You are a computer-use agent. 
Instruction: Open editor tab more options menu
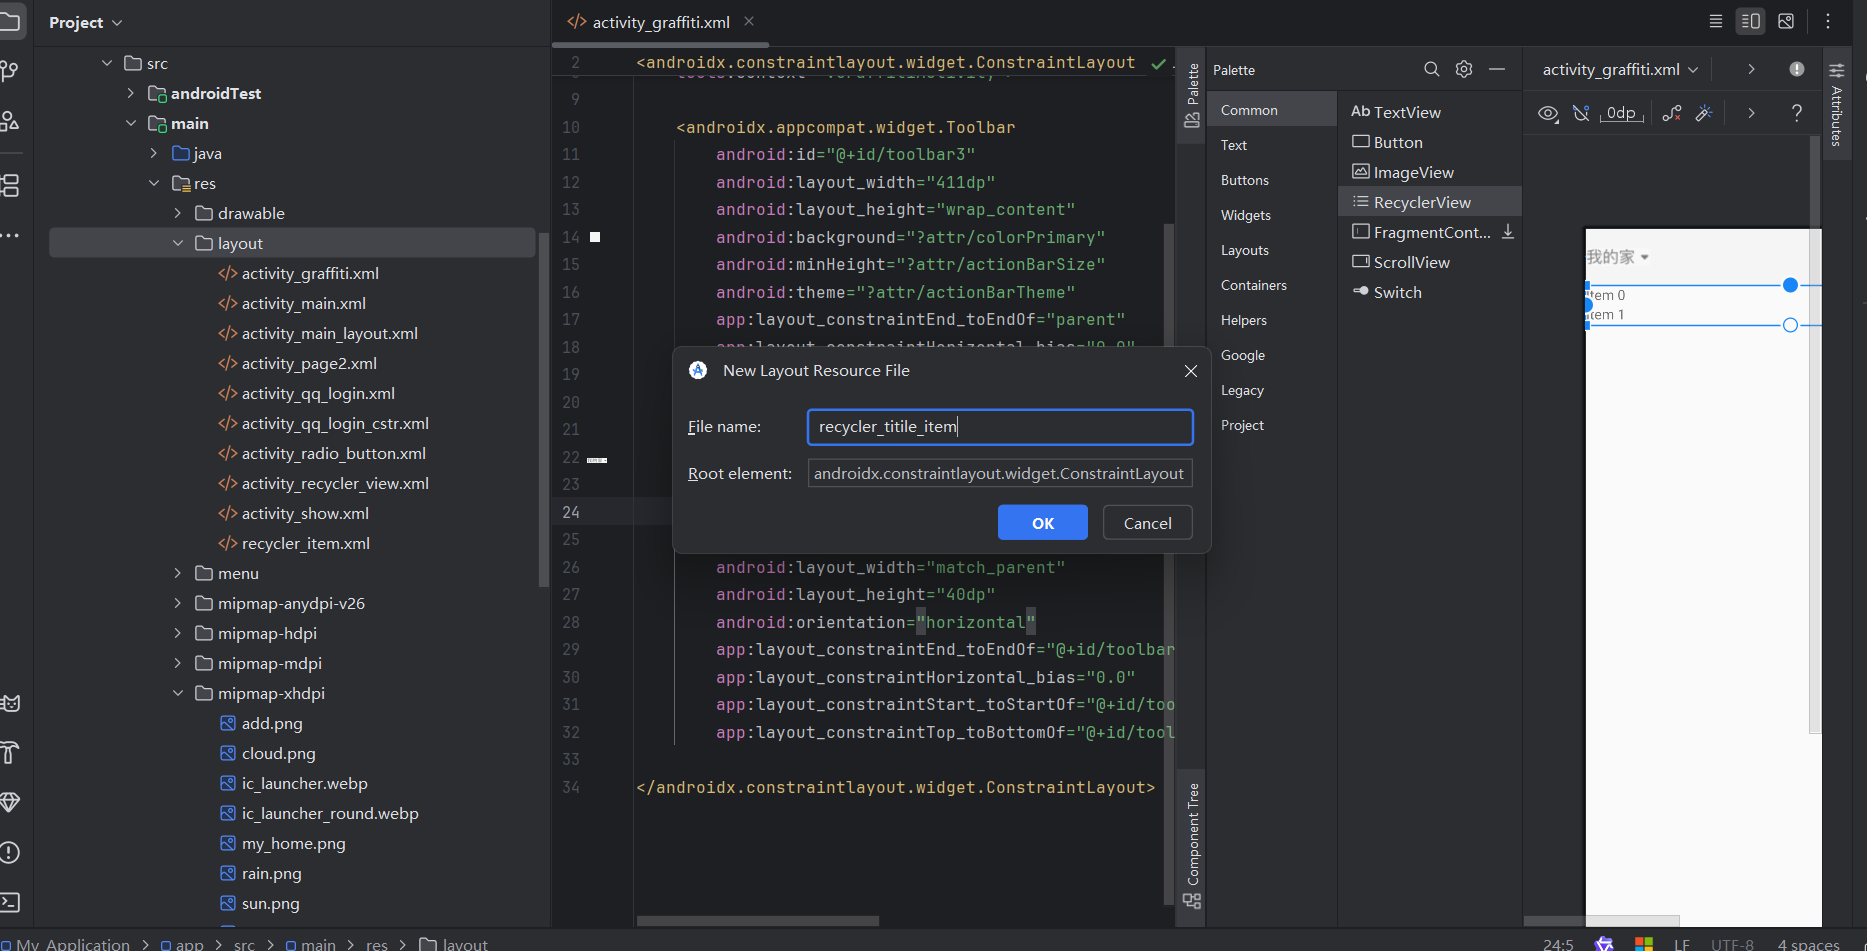pyautogui.click(x=1828, y=21)
